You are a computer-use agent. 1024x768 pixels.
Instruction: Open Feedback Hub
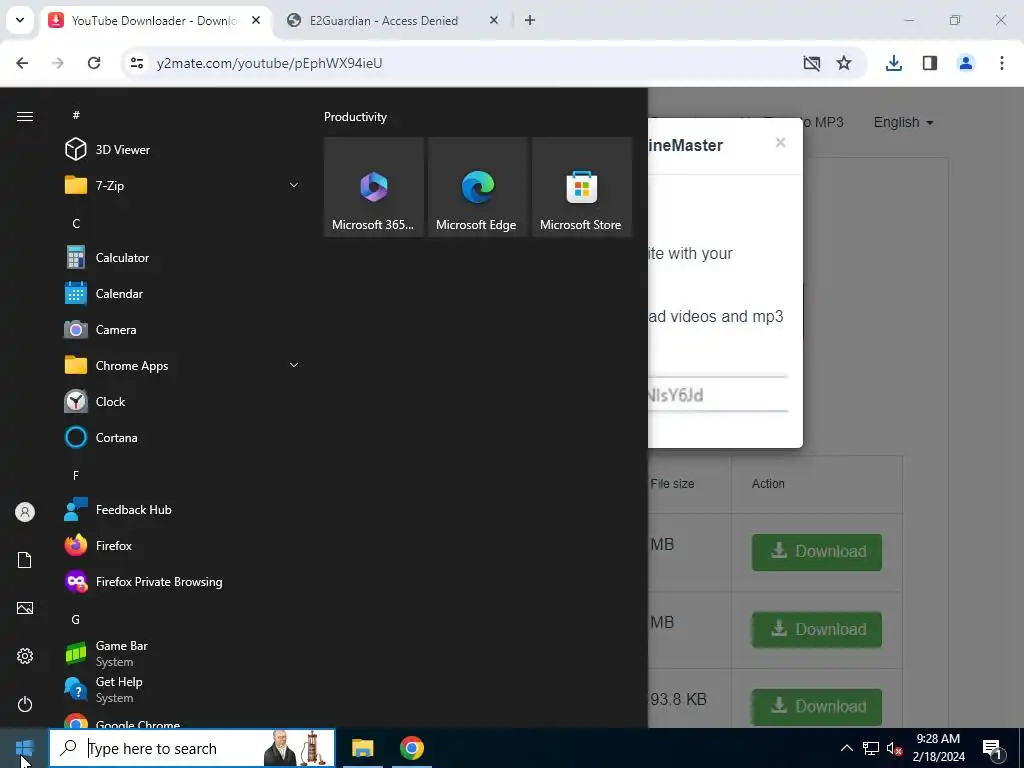[180, 509]
